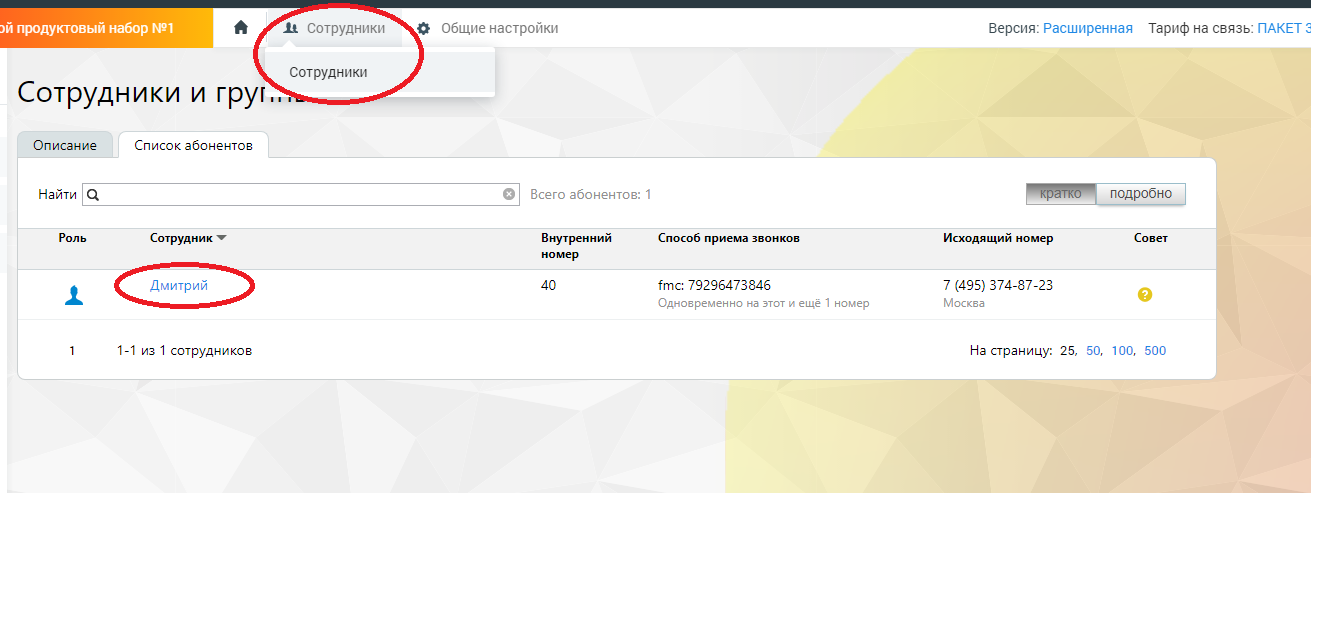
Task: Open Общие настройки gear menu
Action: click(x=487, y=28)
